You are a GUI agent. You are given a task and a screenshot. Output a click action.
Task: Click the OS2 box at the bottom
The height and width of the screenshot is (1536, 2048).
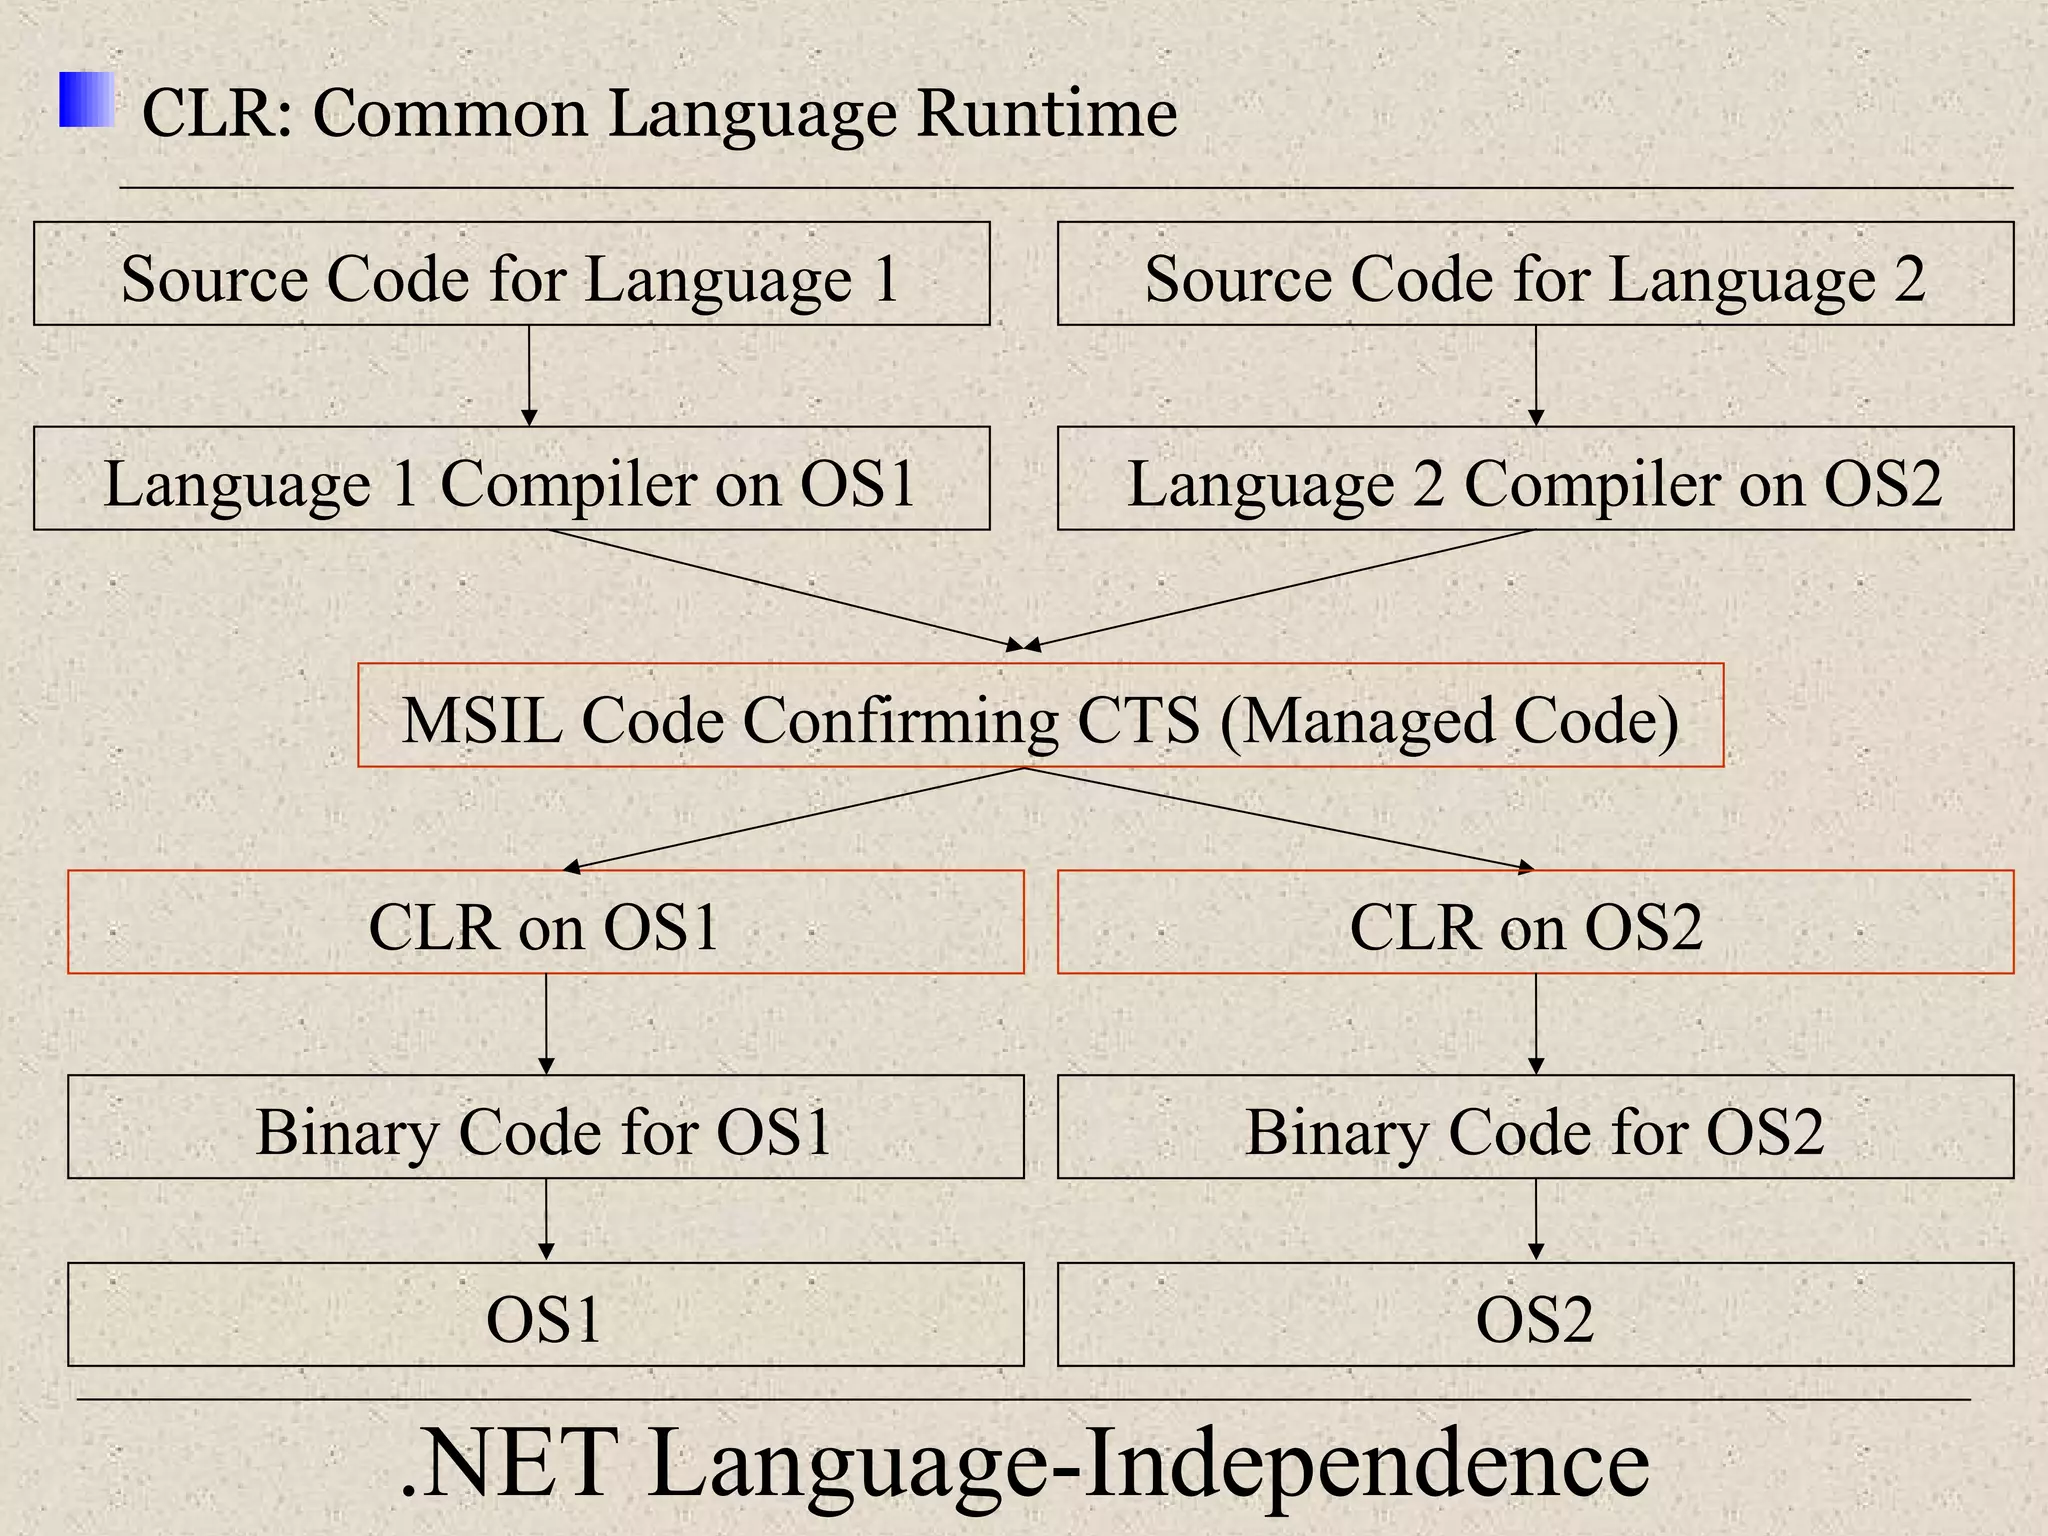(1535, 1315)
